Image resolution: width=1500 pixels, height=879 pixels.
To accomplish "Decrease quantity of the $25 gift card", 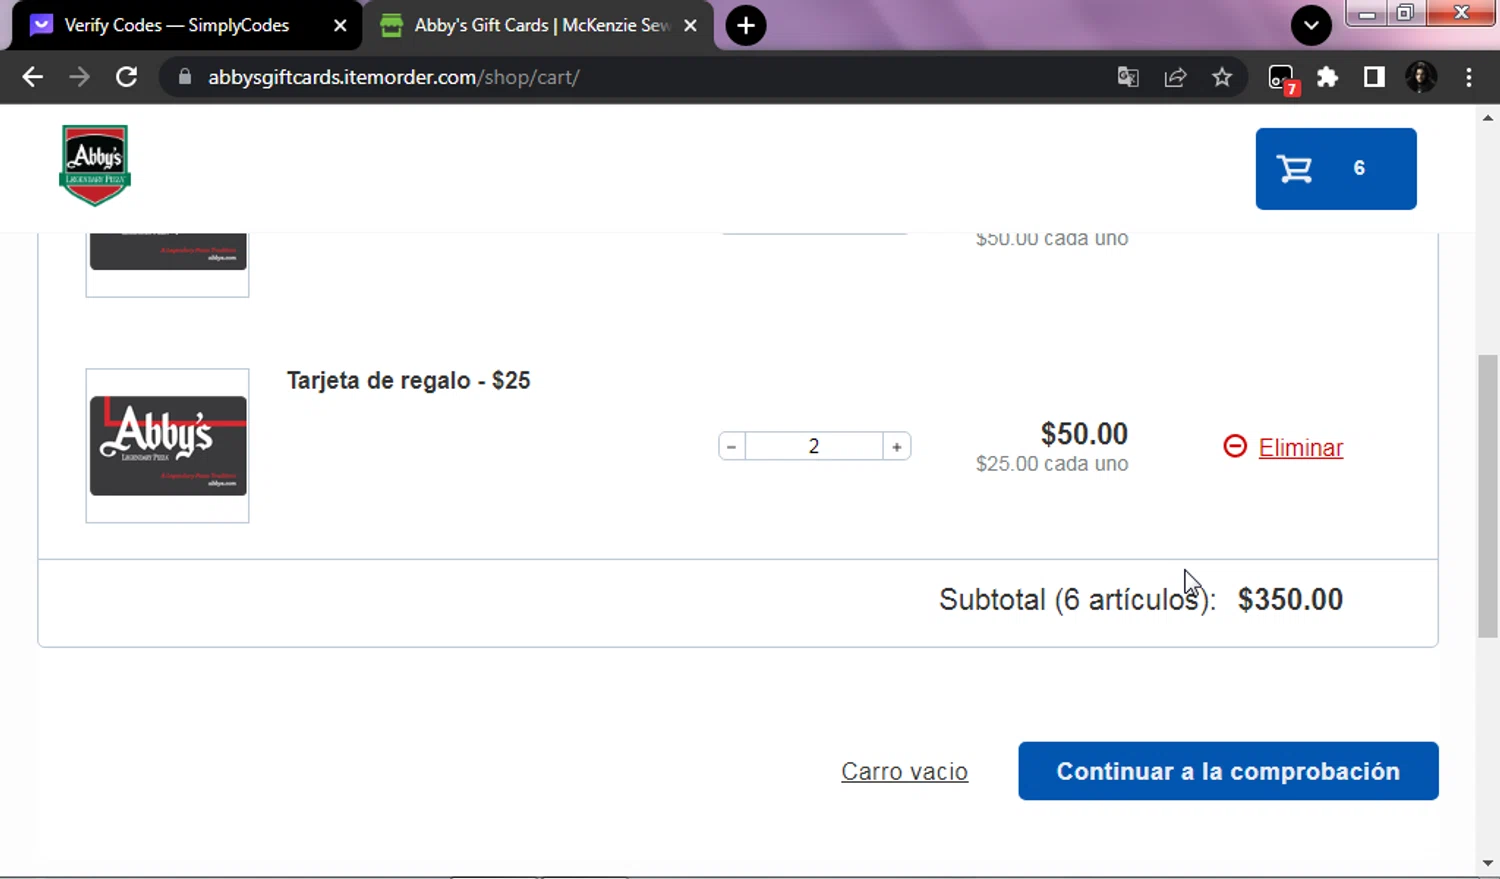I will pyautogui.click(x=732, y=446).
